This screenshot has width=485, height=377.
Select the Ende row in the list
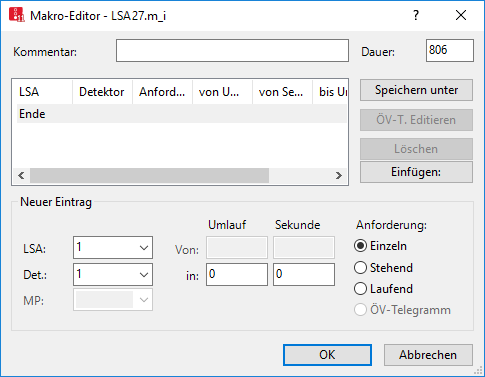(182, 114)
